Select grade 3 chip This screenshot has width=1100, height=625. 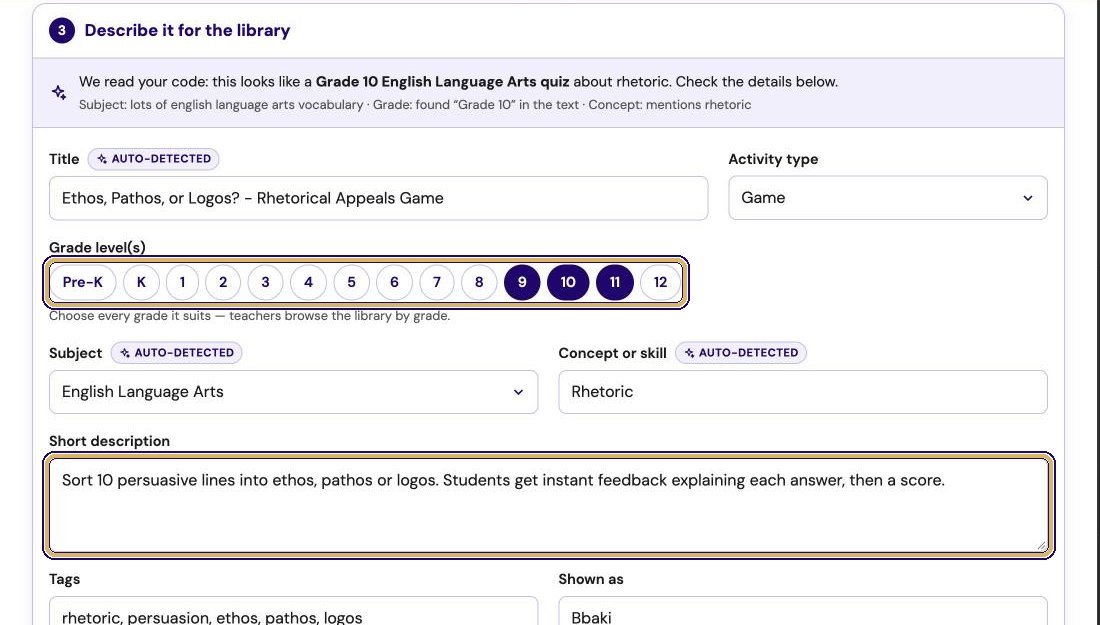click(x=265, y=282)
